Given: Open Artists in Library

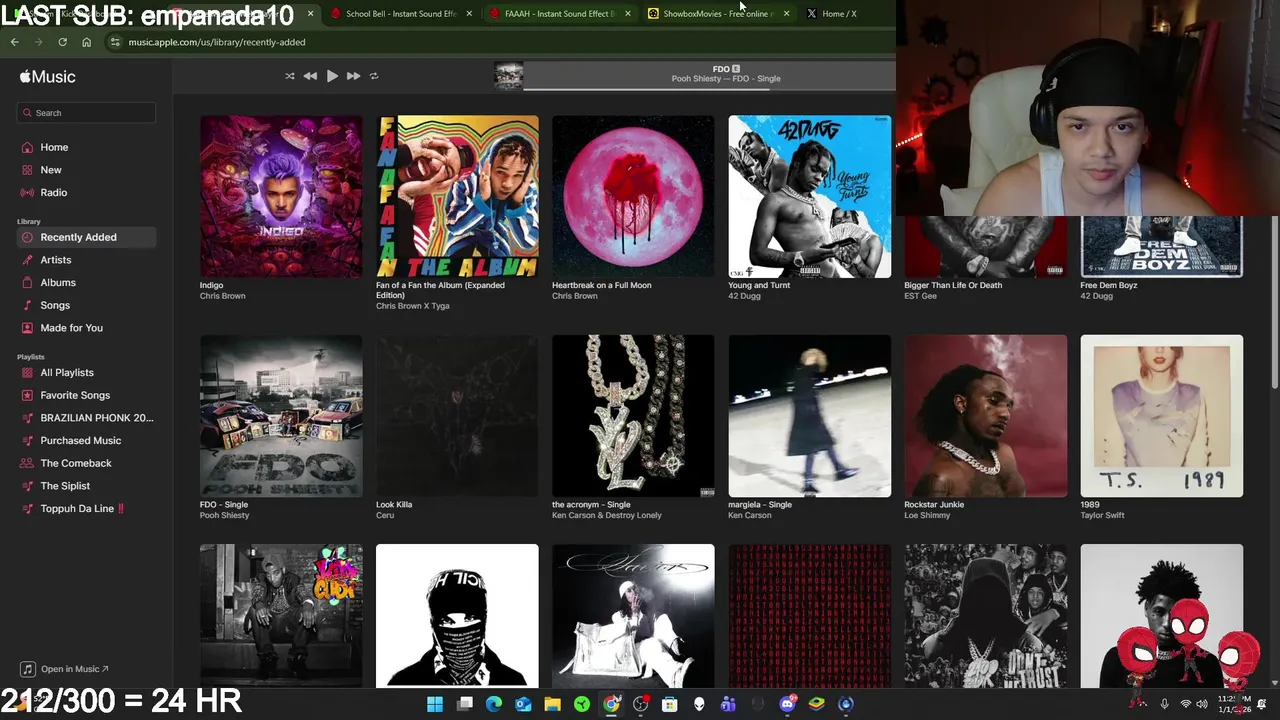Looking at the screenshot, I should (86, 260).
